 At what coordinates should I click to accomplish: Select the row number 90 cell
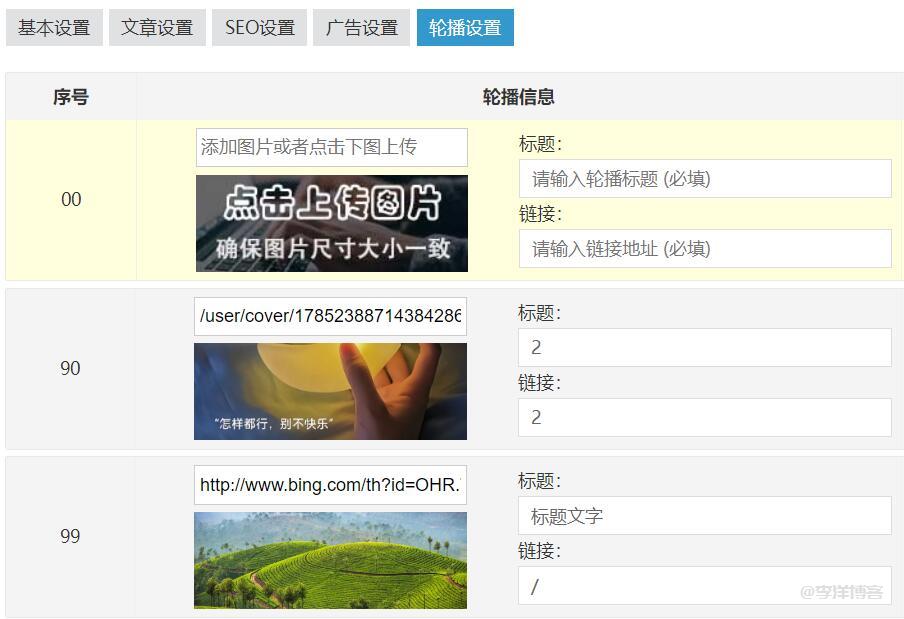70,368
